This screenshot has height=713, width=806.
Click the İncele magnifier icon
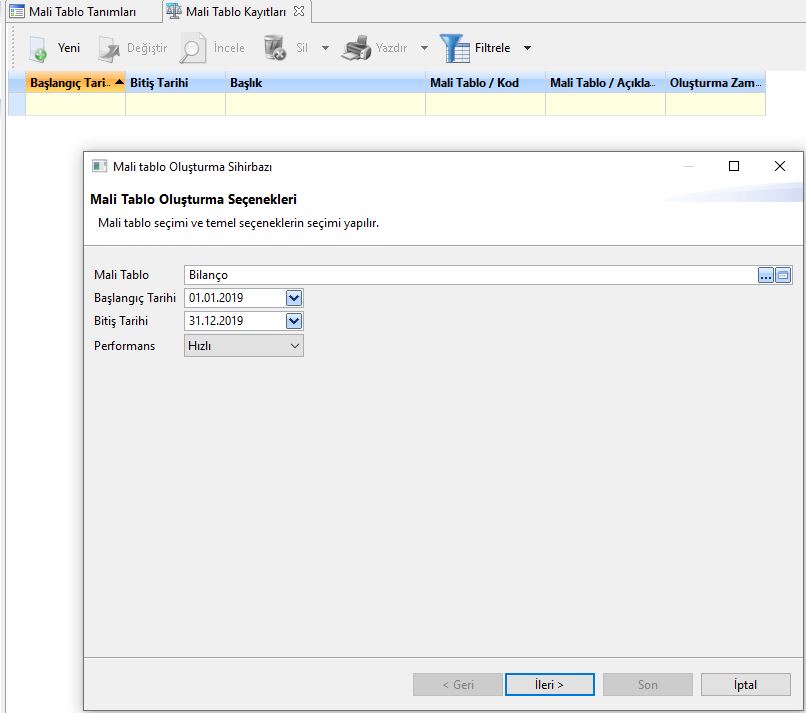click(193, 48)
